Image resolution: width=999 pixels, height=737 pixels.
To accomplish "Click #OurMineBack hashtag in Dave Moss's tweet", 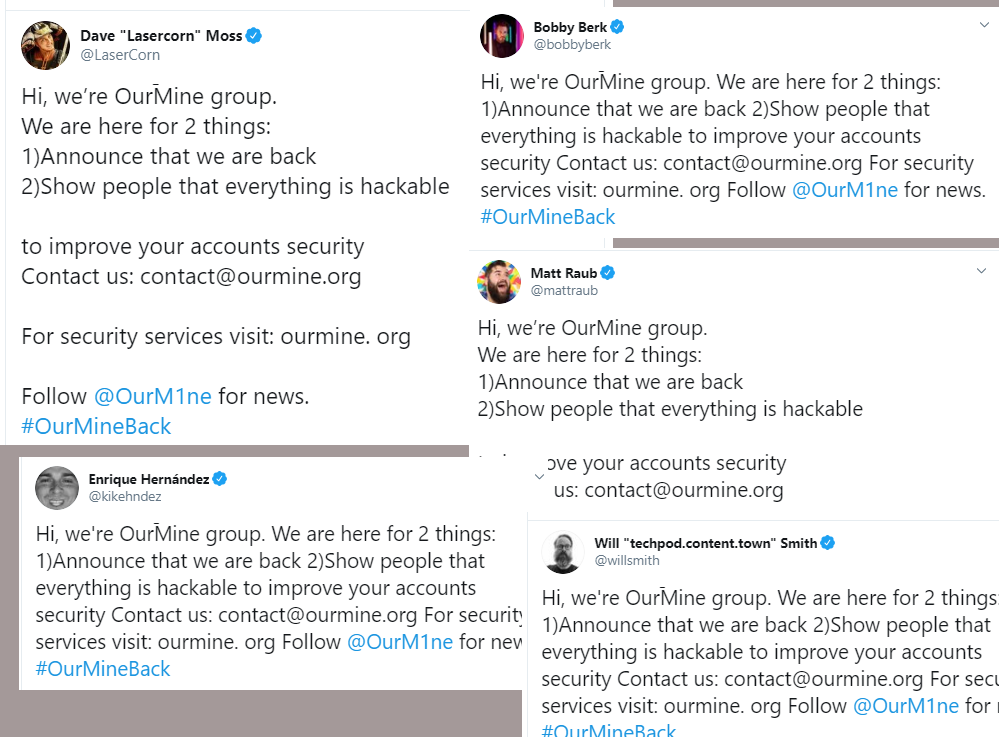I will [x=96, y=426].
